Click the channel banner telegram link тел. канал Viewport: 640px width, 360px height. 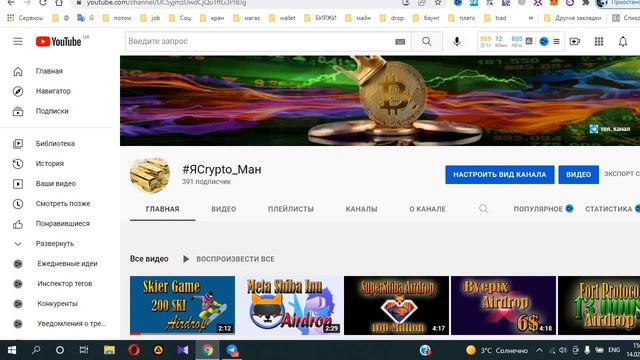tap(610, 129)
